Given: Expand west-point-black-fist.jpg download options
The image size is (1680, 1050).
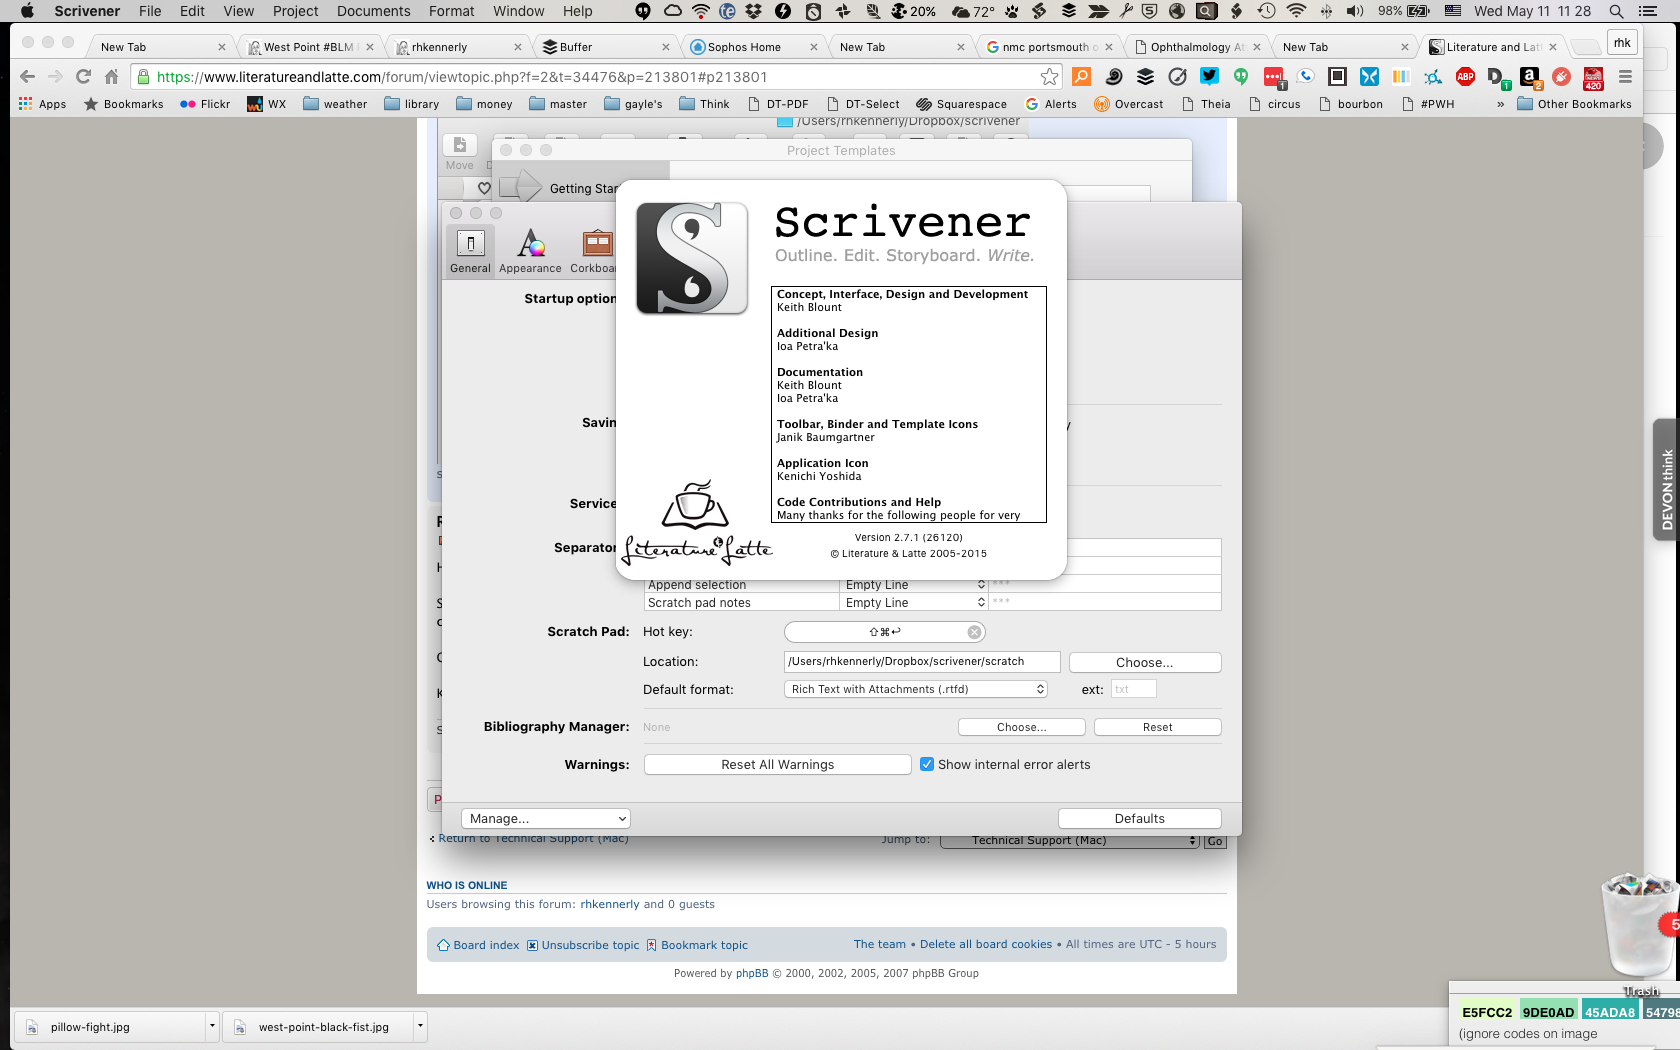Looking at the screenshot, I should [x=420, y=1026].
